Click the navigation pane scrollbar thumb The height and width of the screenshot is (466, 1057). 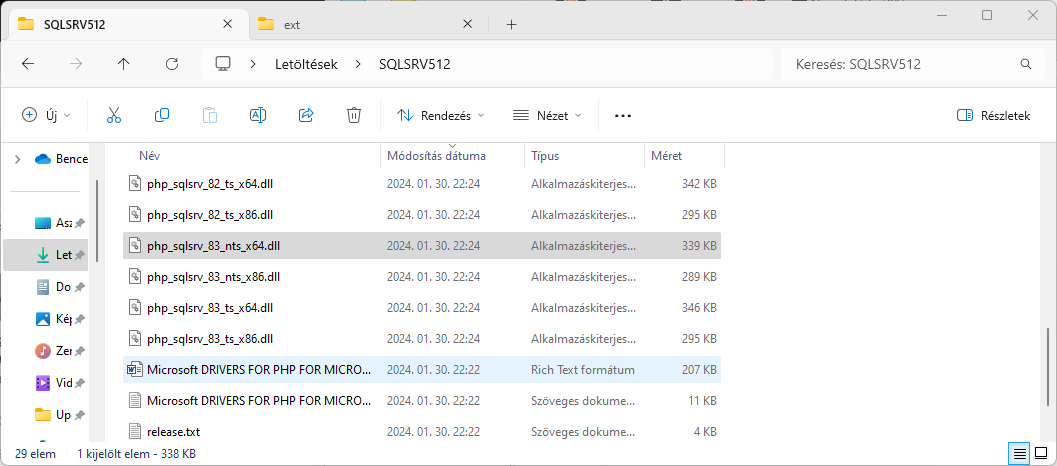click(x=97, y=221)
